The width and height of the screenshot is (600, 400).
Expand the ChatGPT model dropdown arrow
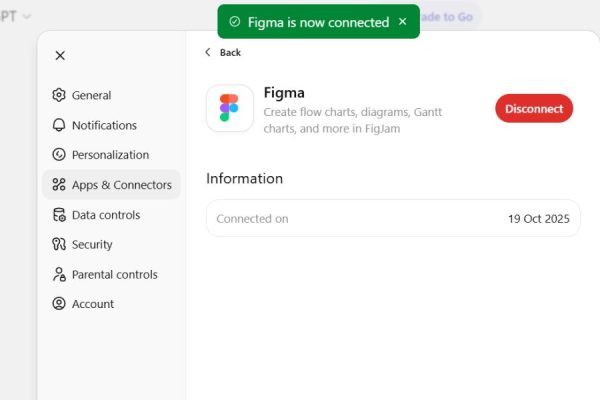26,16
